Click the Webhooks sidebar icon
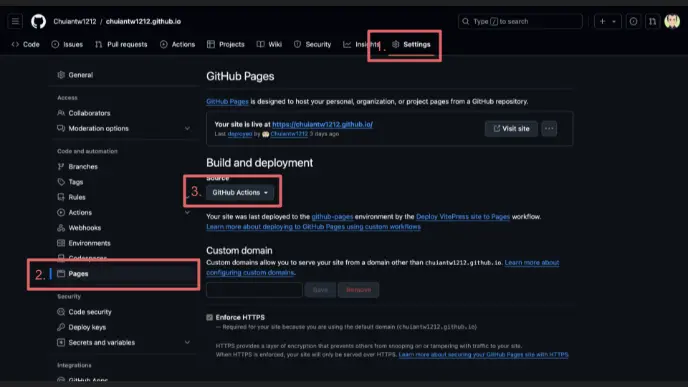Screen dimensions: 688x387 [61, 228]
